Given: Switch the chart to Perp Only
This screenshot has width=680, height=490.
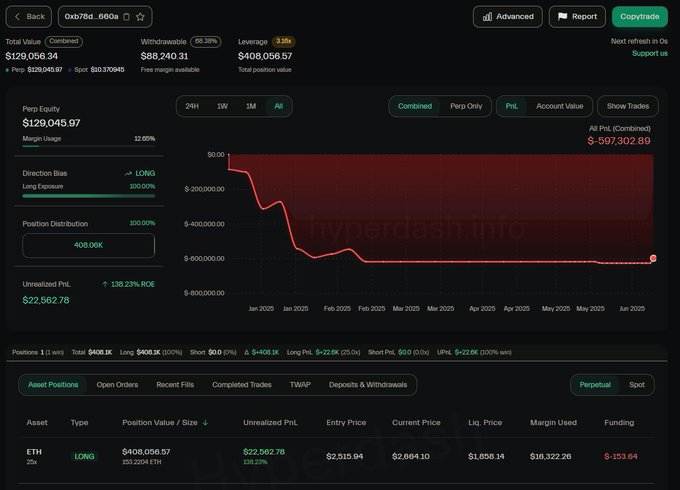Looking at the screenshot, I should click(x=466, y=106).
